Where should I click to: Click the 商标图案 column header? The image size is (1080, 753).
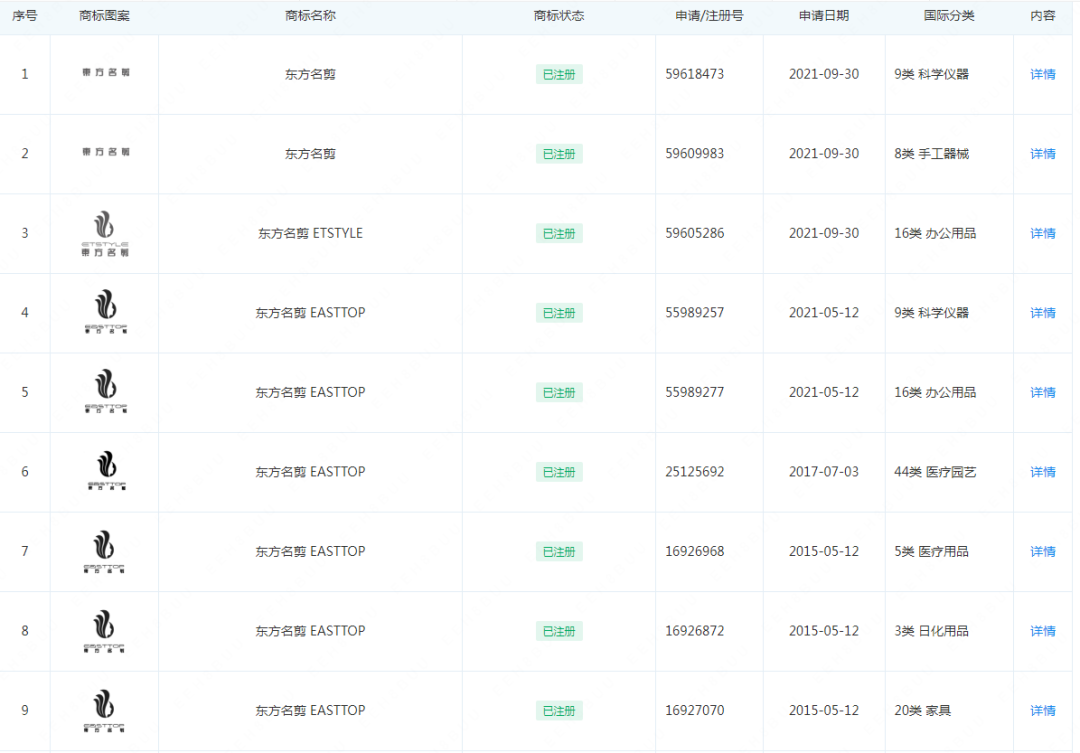(x=105, y=16)
